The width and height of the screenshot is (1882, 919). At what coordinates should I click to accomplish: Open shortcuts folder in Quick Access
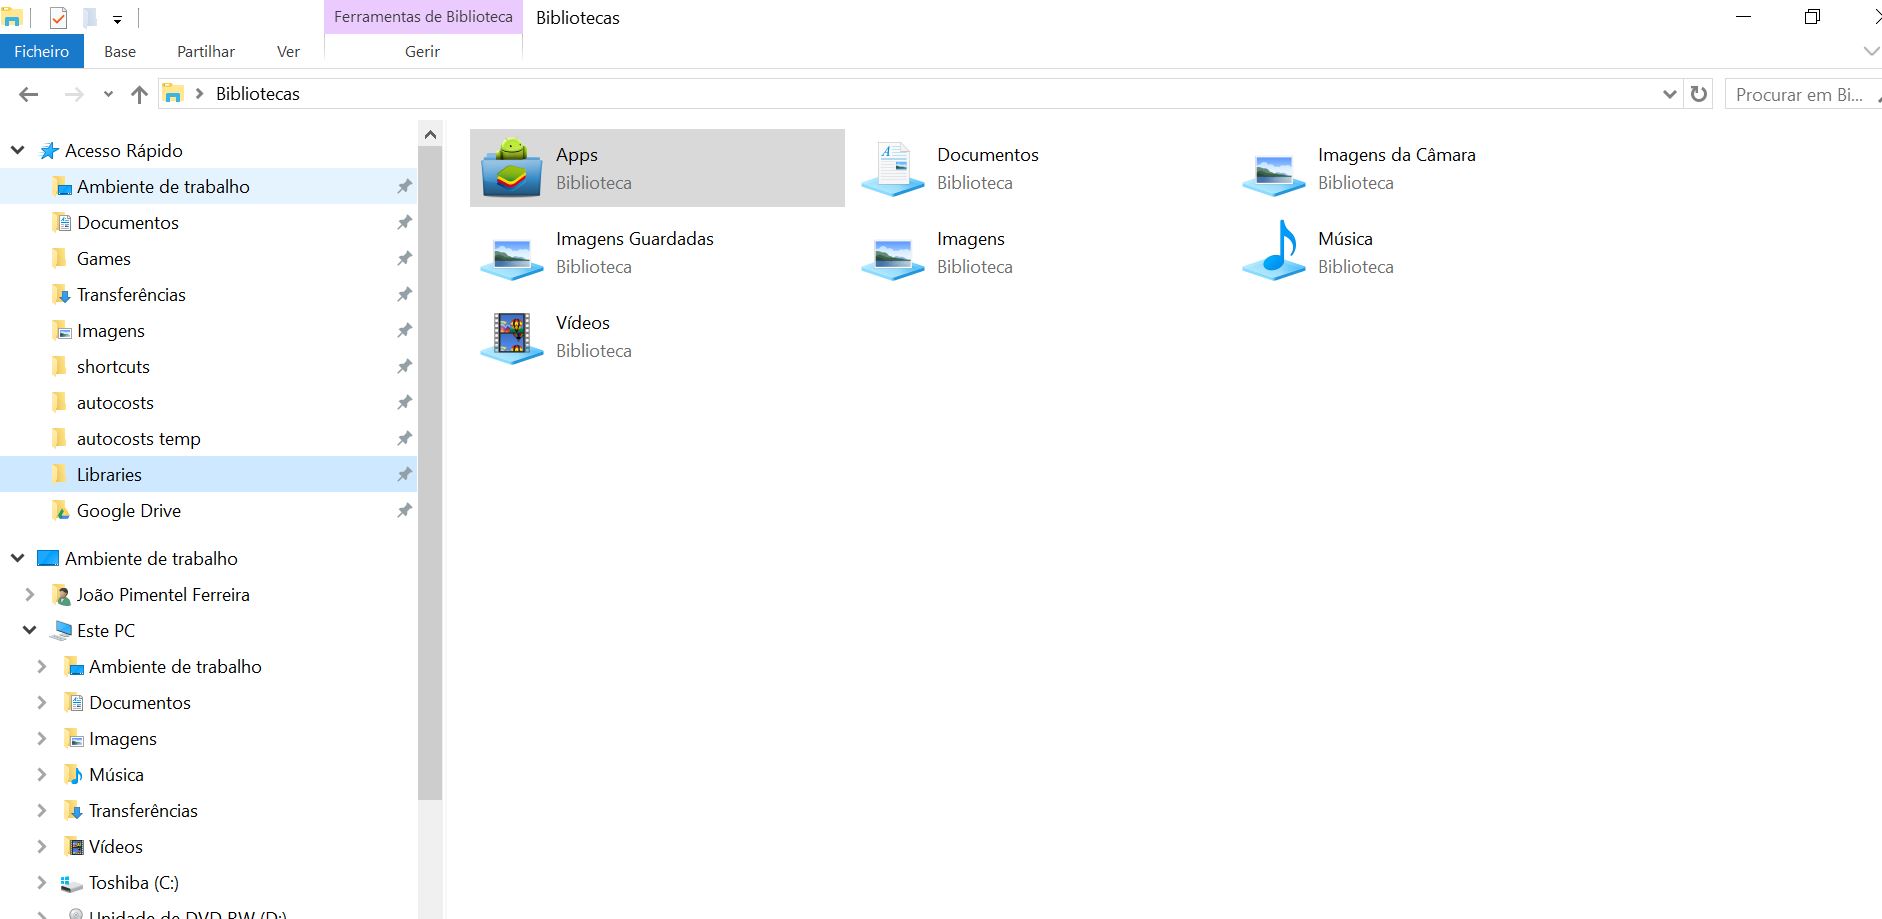click(113, 367)
